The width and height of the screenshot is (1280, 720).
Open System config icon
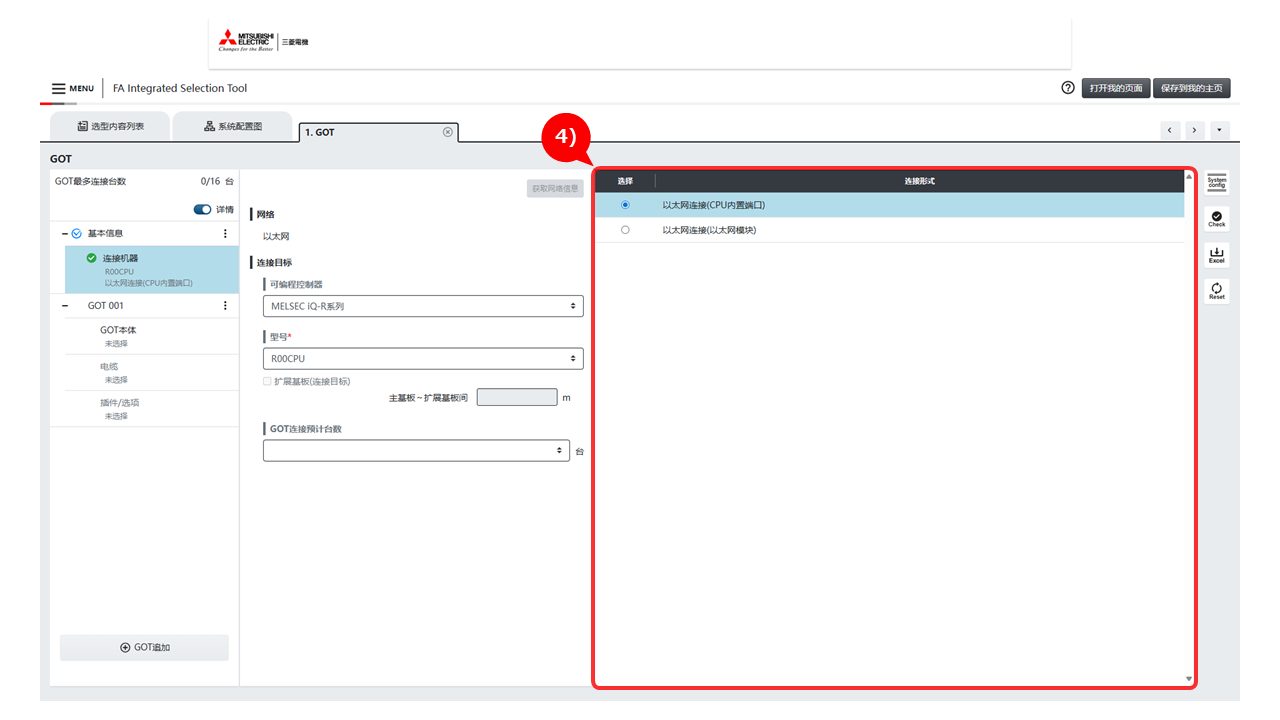1216,182
